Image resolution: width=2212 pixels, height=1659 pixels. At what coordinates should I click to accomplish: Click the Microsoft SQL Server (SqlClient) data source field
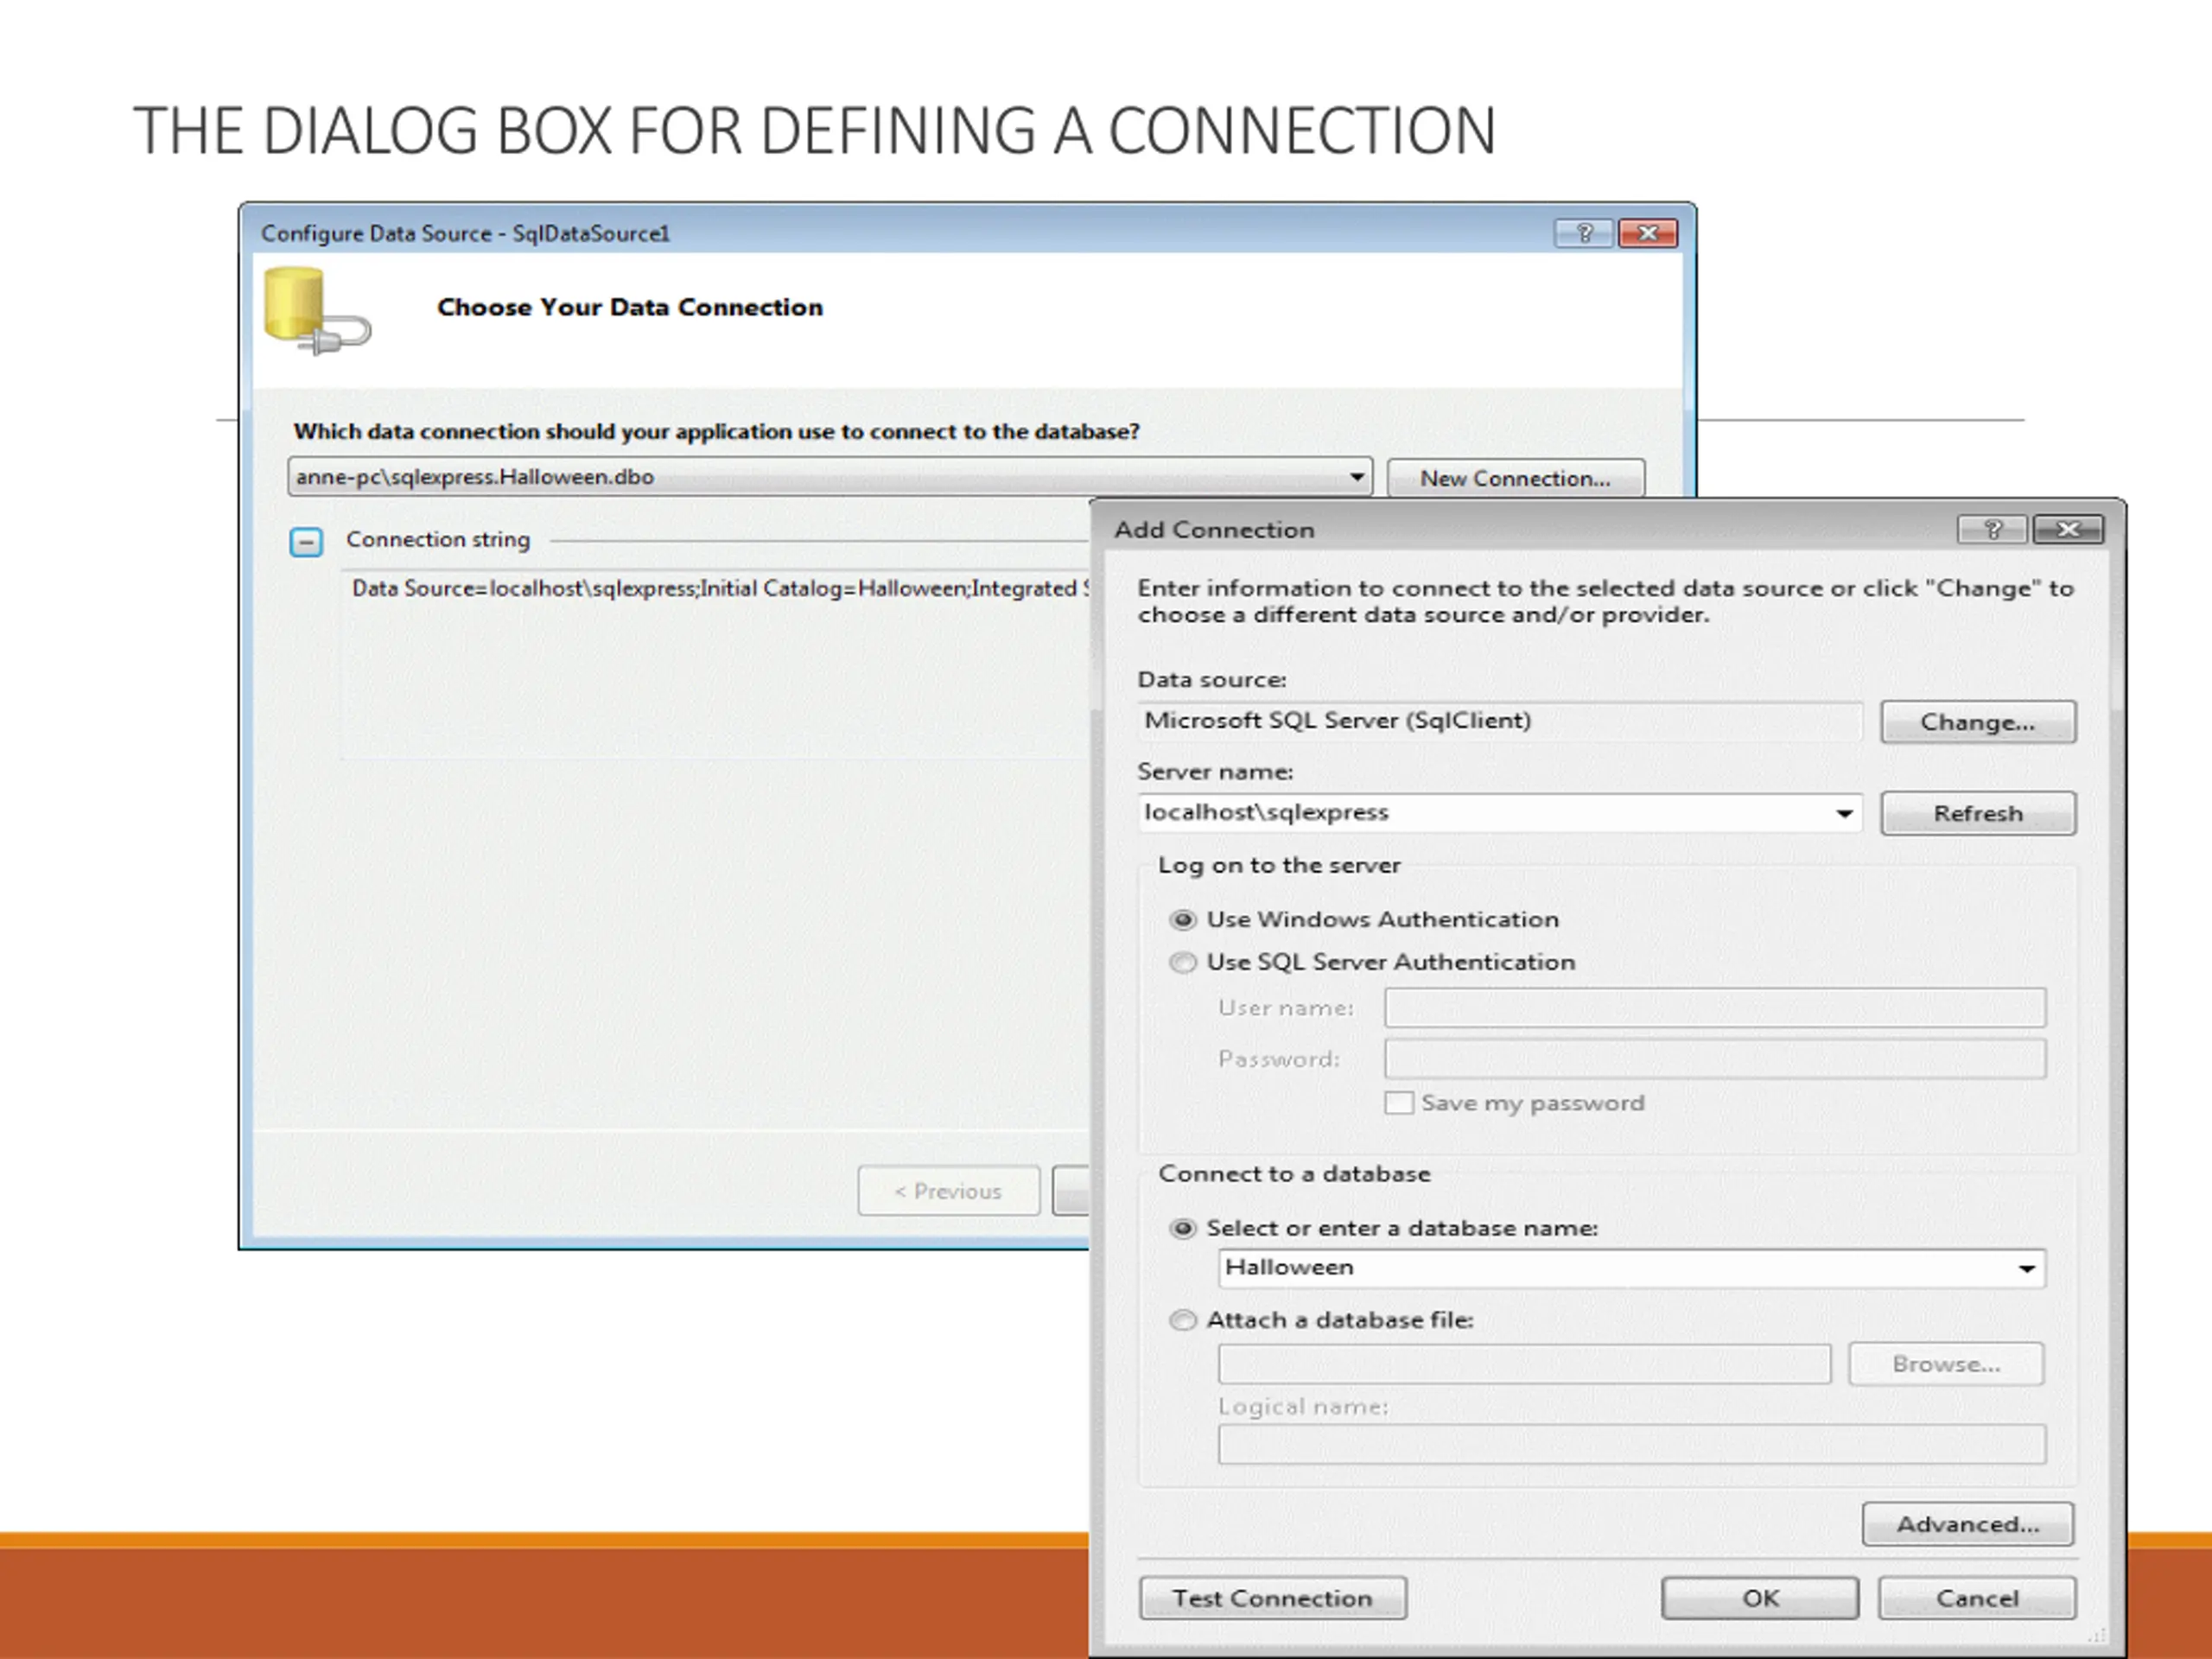click(x=1500, y=721)
